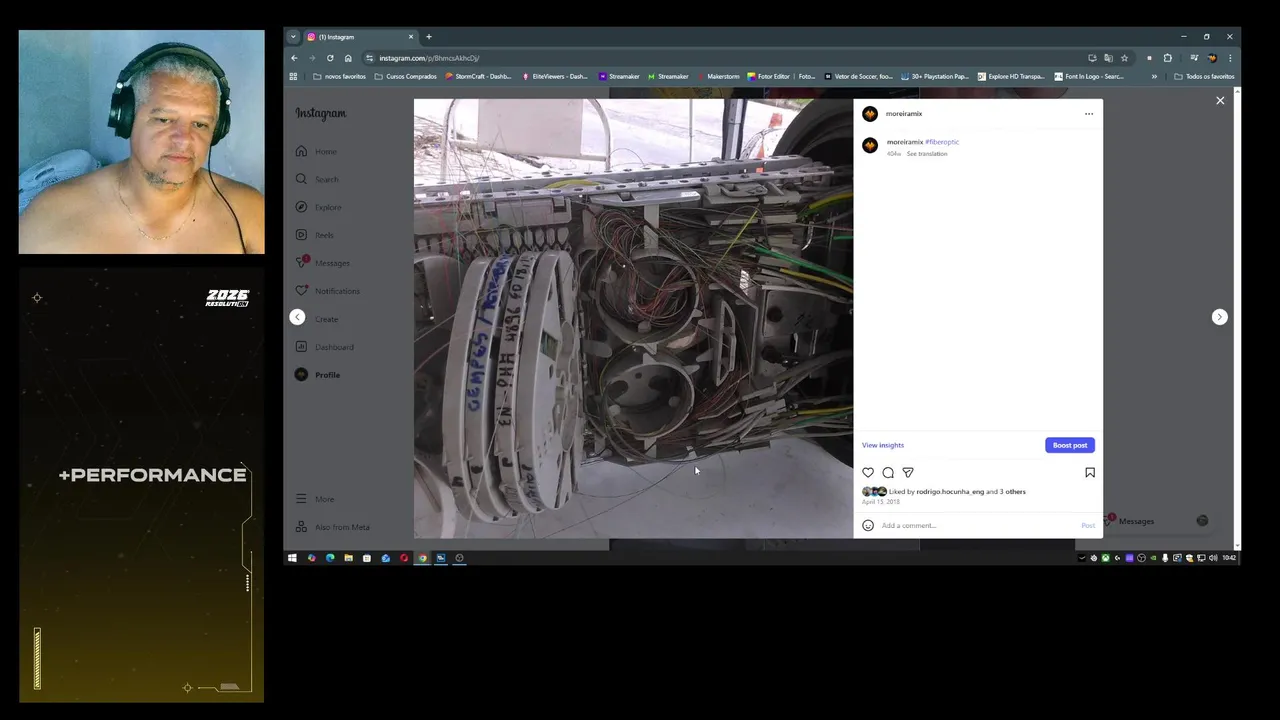Screen dimensions: 1280x720
Task: Open floating Messages panel at bottom
Action: point(1157,521)
